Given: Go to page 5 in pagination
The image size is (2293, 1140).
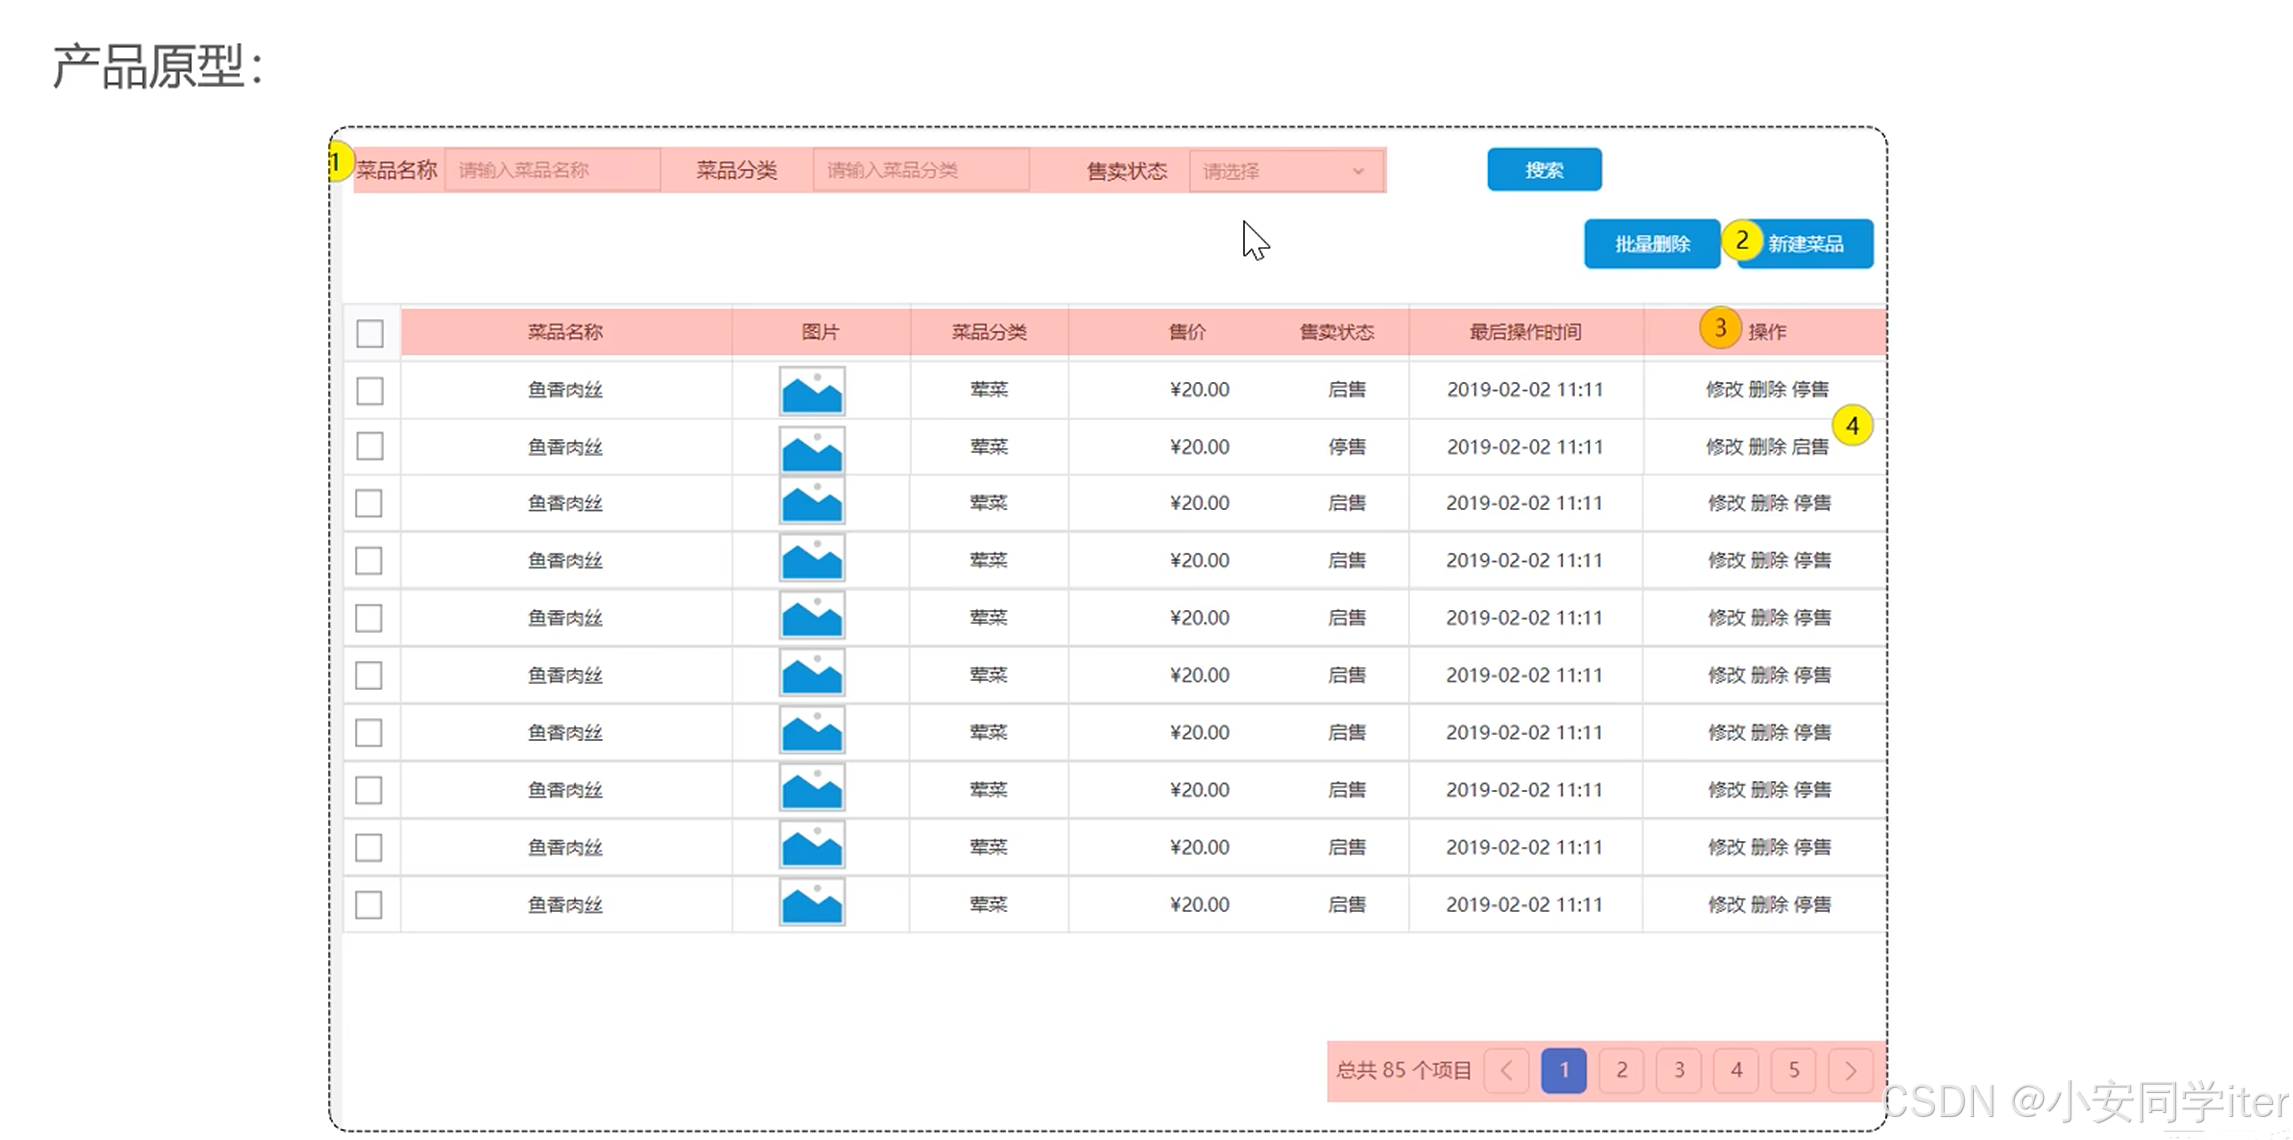Looking at the screenshot, I should click(x=1794, y=1071).
